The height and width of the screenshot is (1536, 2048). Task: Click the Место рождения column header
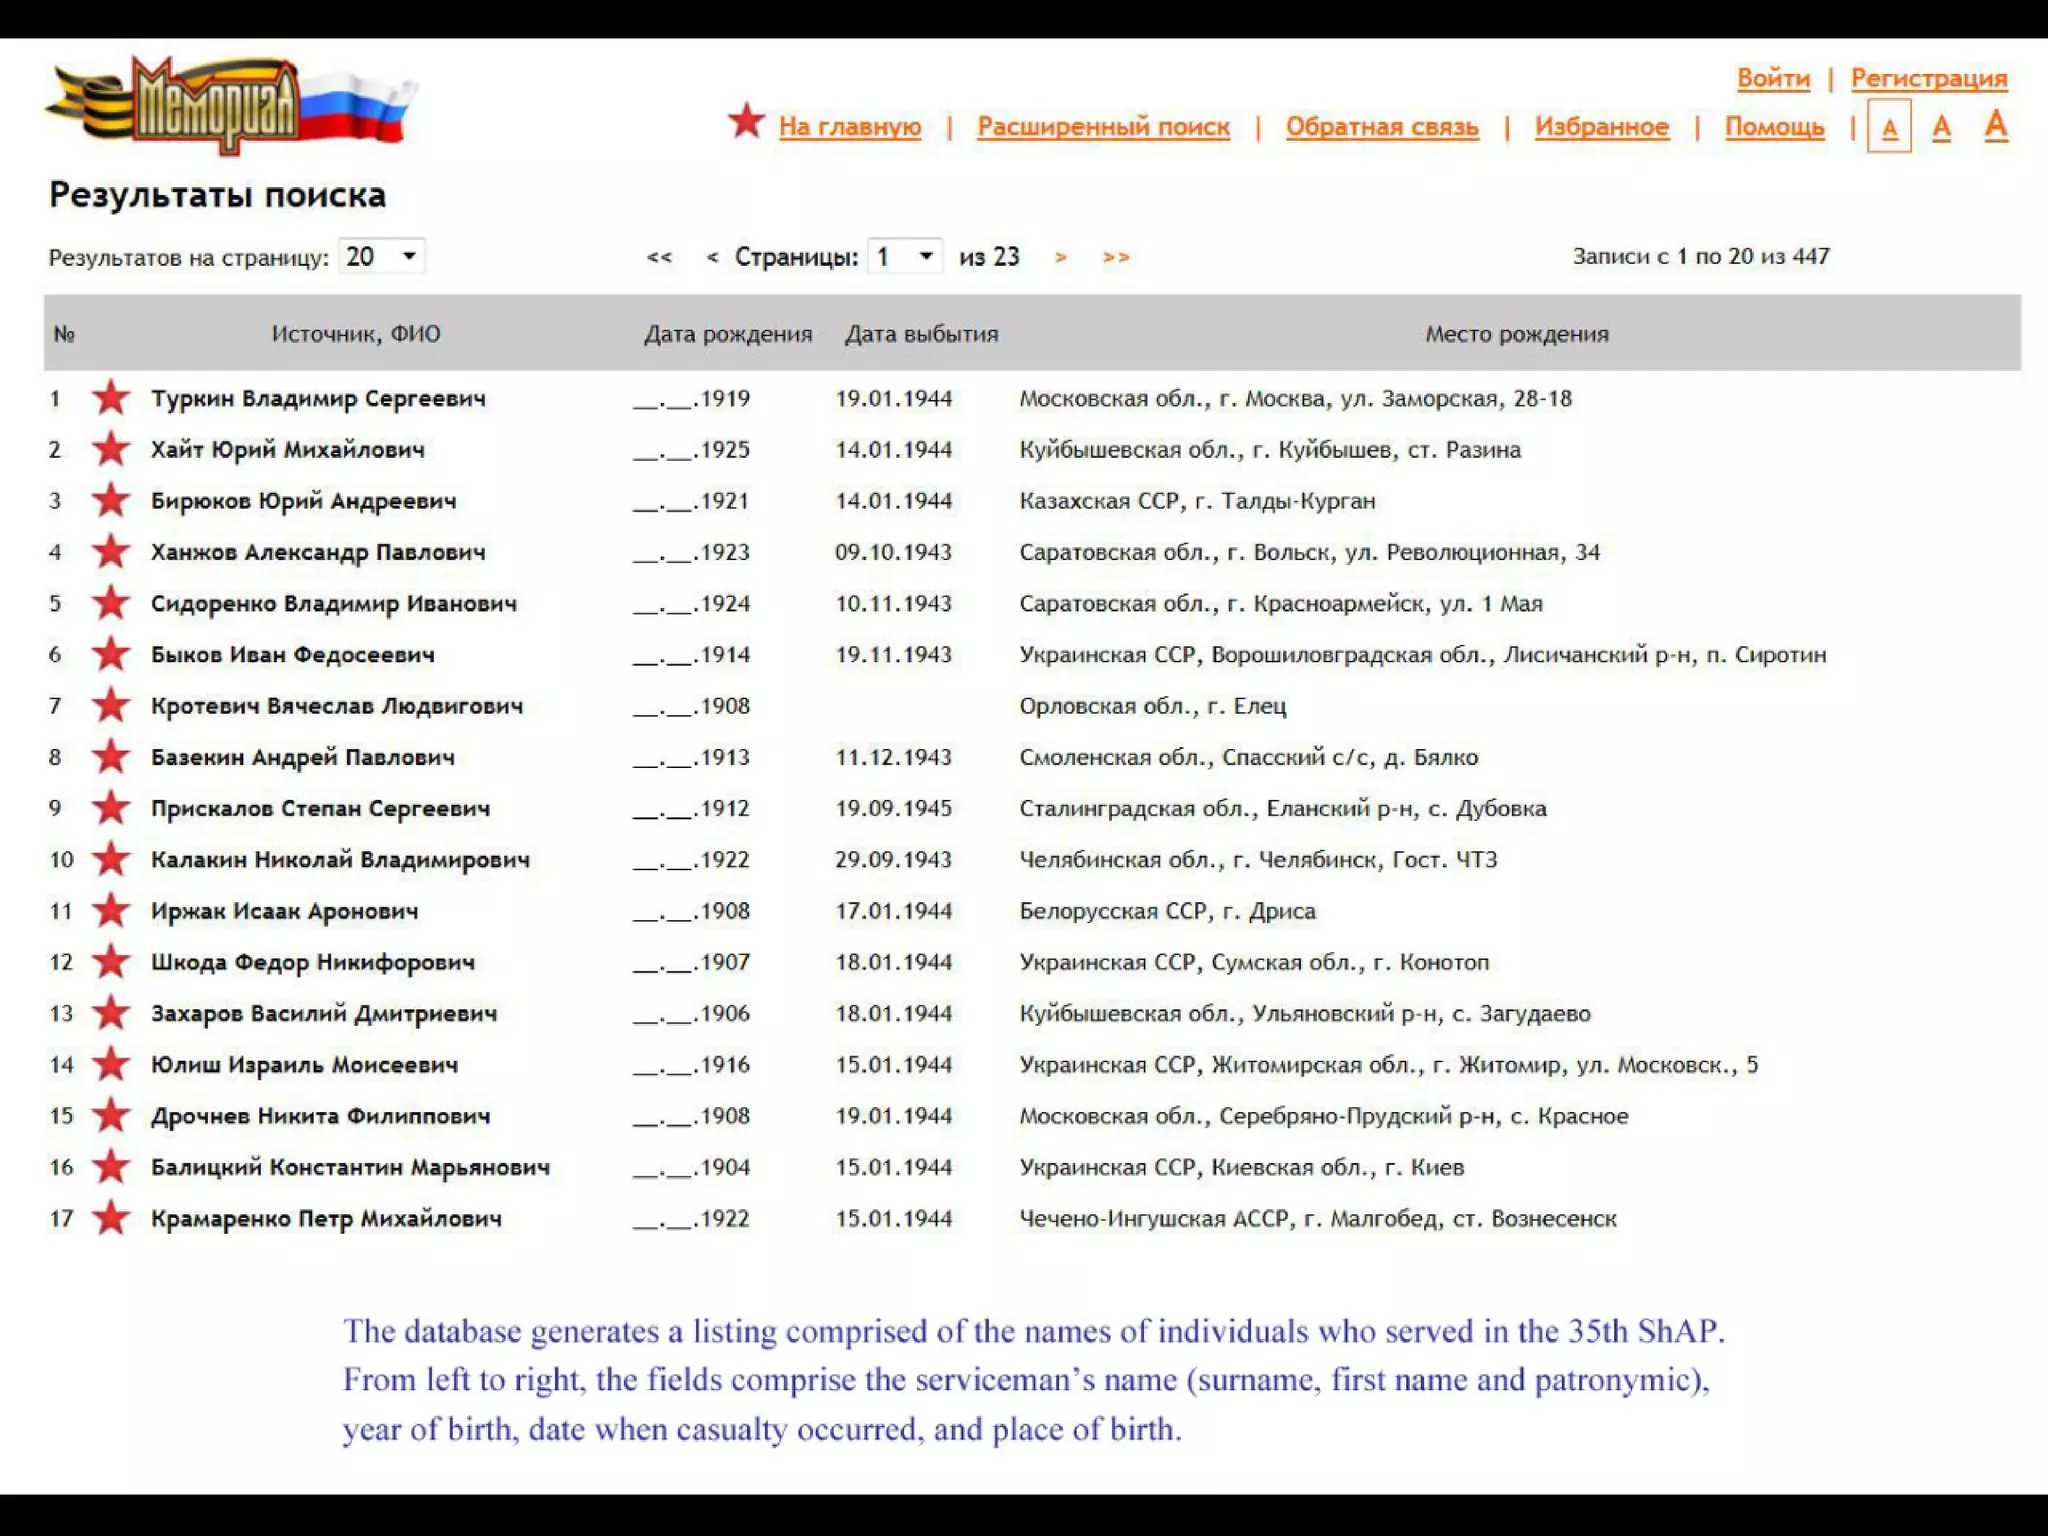(1516, 333)
